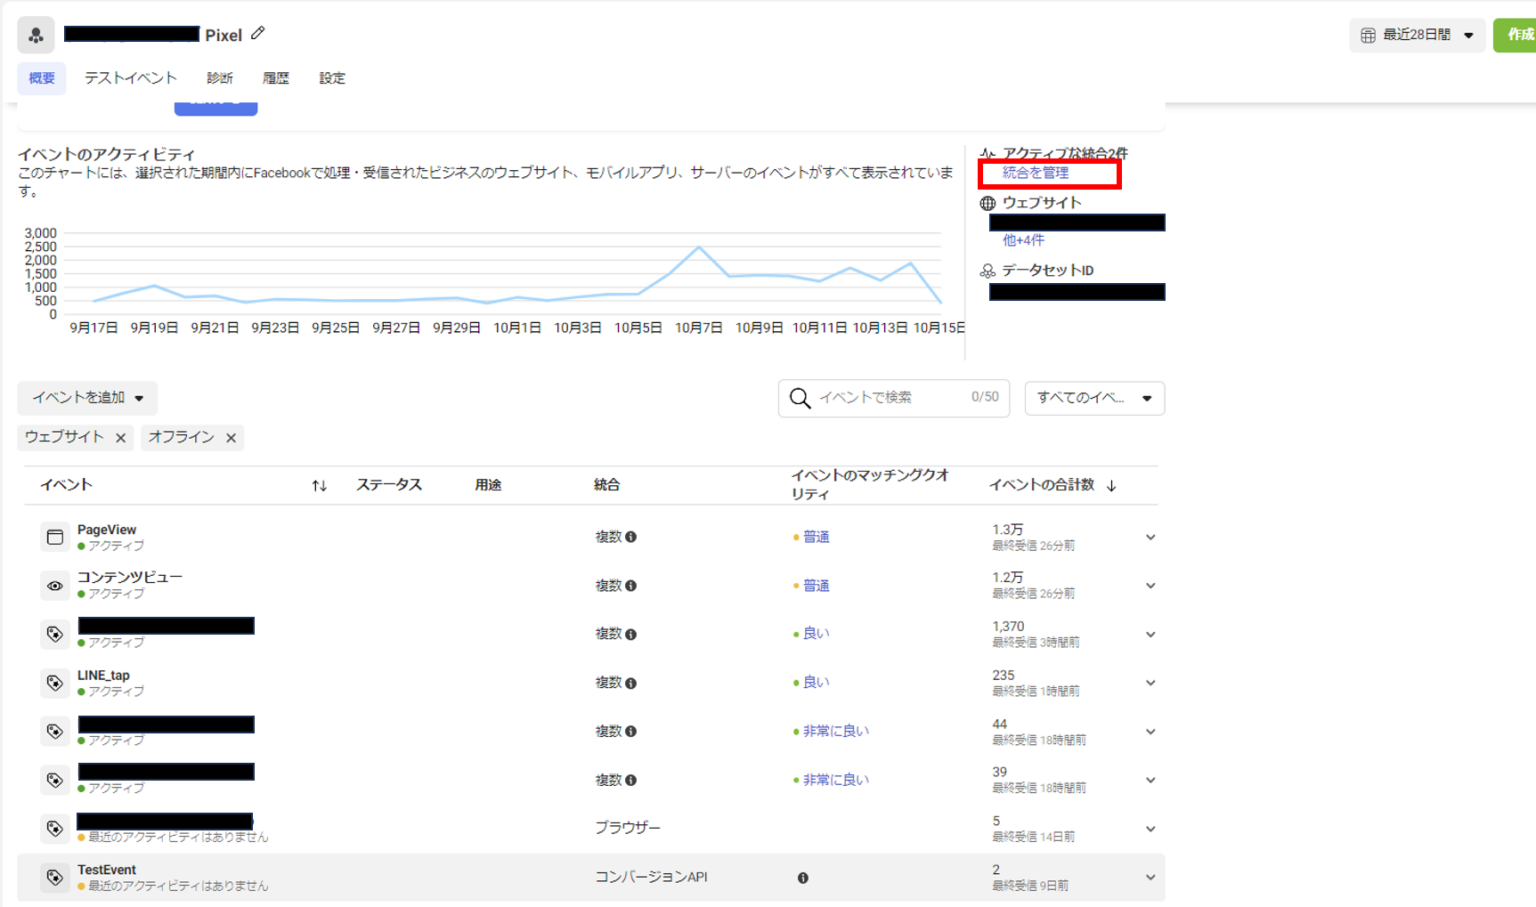Expand the LINE_tap row details chevron
Image resolution: width=1536 pixels, height=907 pixels.
(1150, 683)
